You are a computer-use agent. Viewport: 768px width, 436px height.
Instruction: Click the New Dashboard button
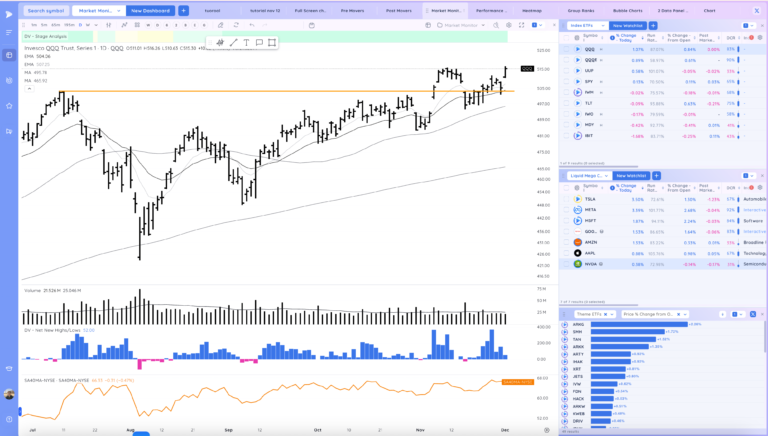[x=150, y=10]
